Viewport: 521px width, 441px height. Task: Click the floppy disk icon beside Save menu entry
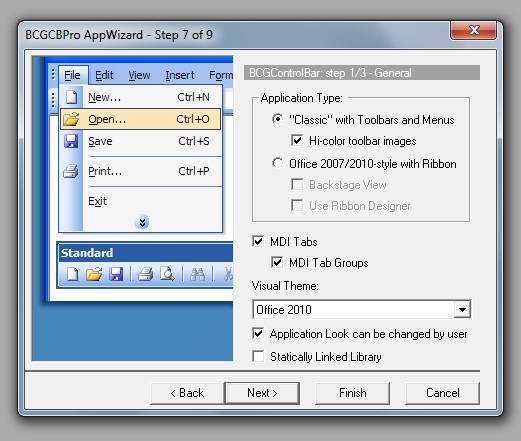(x=71, y=141)
